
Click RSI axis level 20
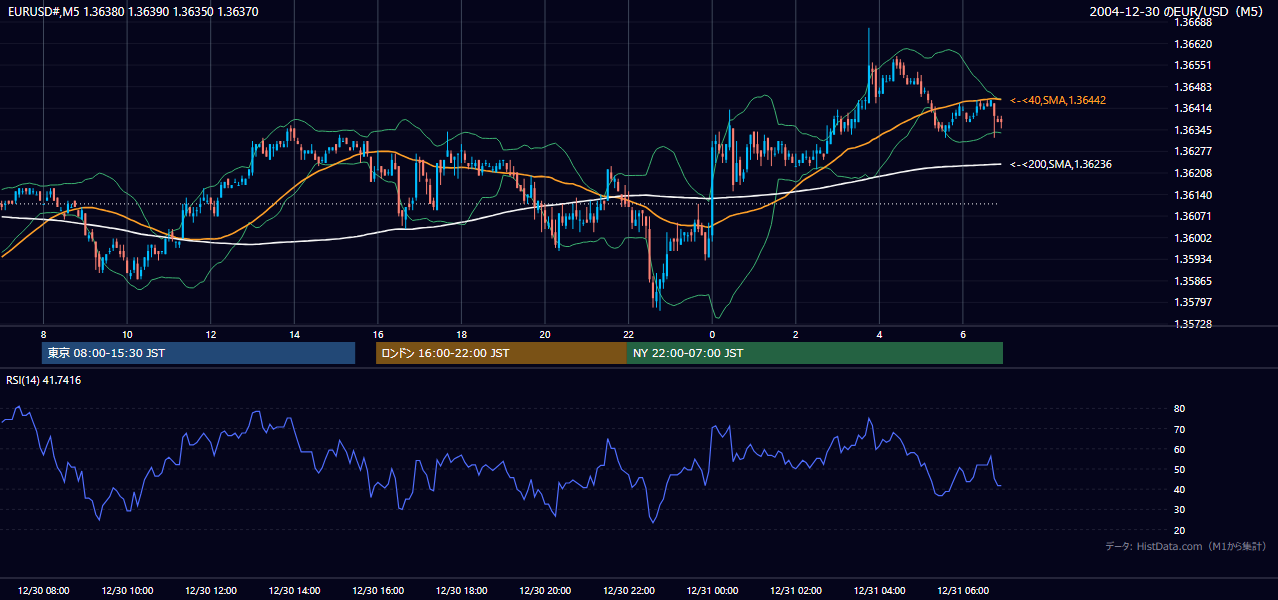(x=1179, y=530)
